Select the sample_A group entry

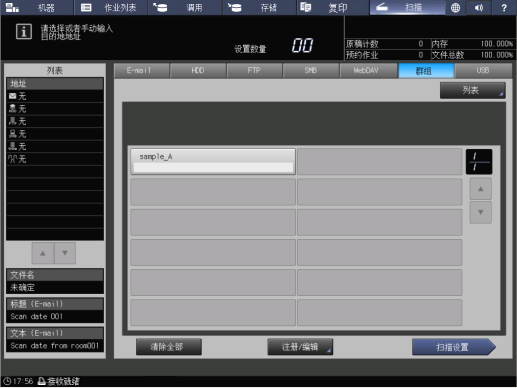[x=213, y=161]
